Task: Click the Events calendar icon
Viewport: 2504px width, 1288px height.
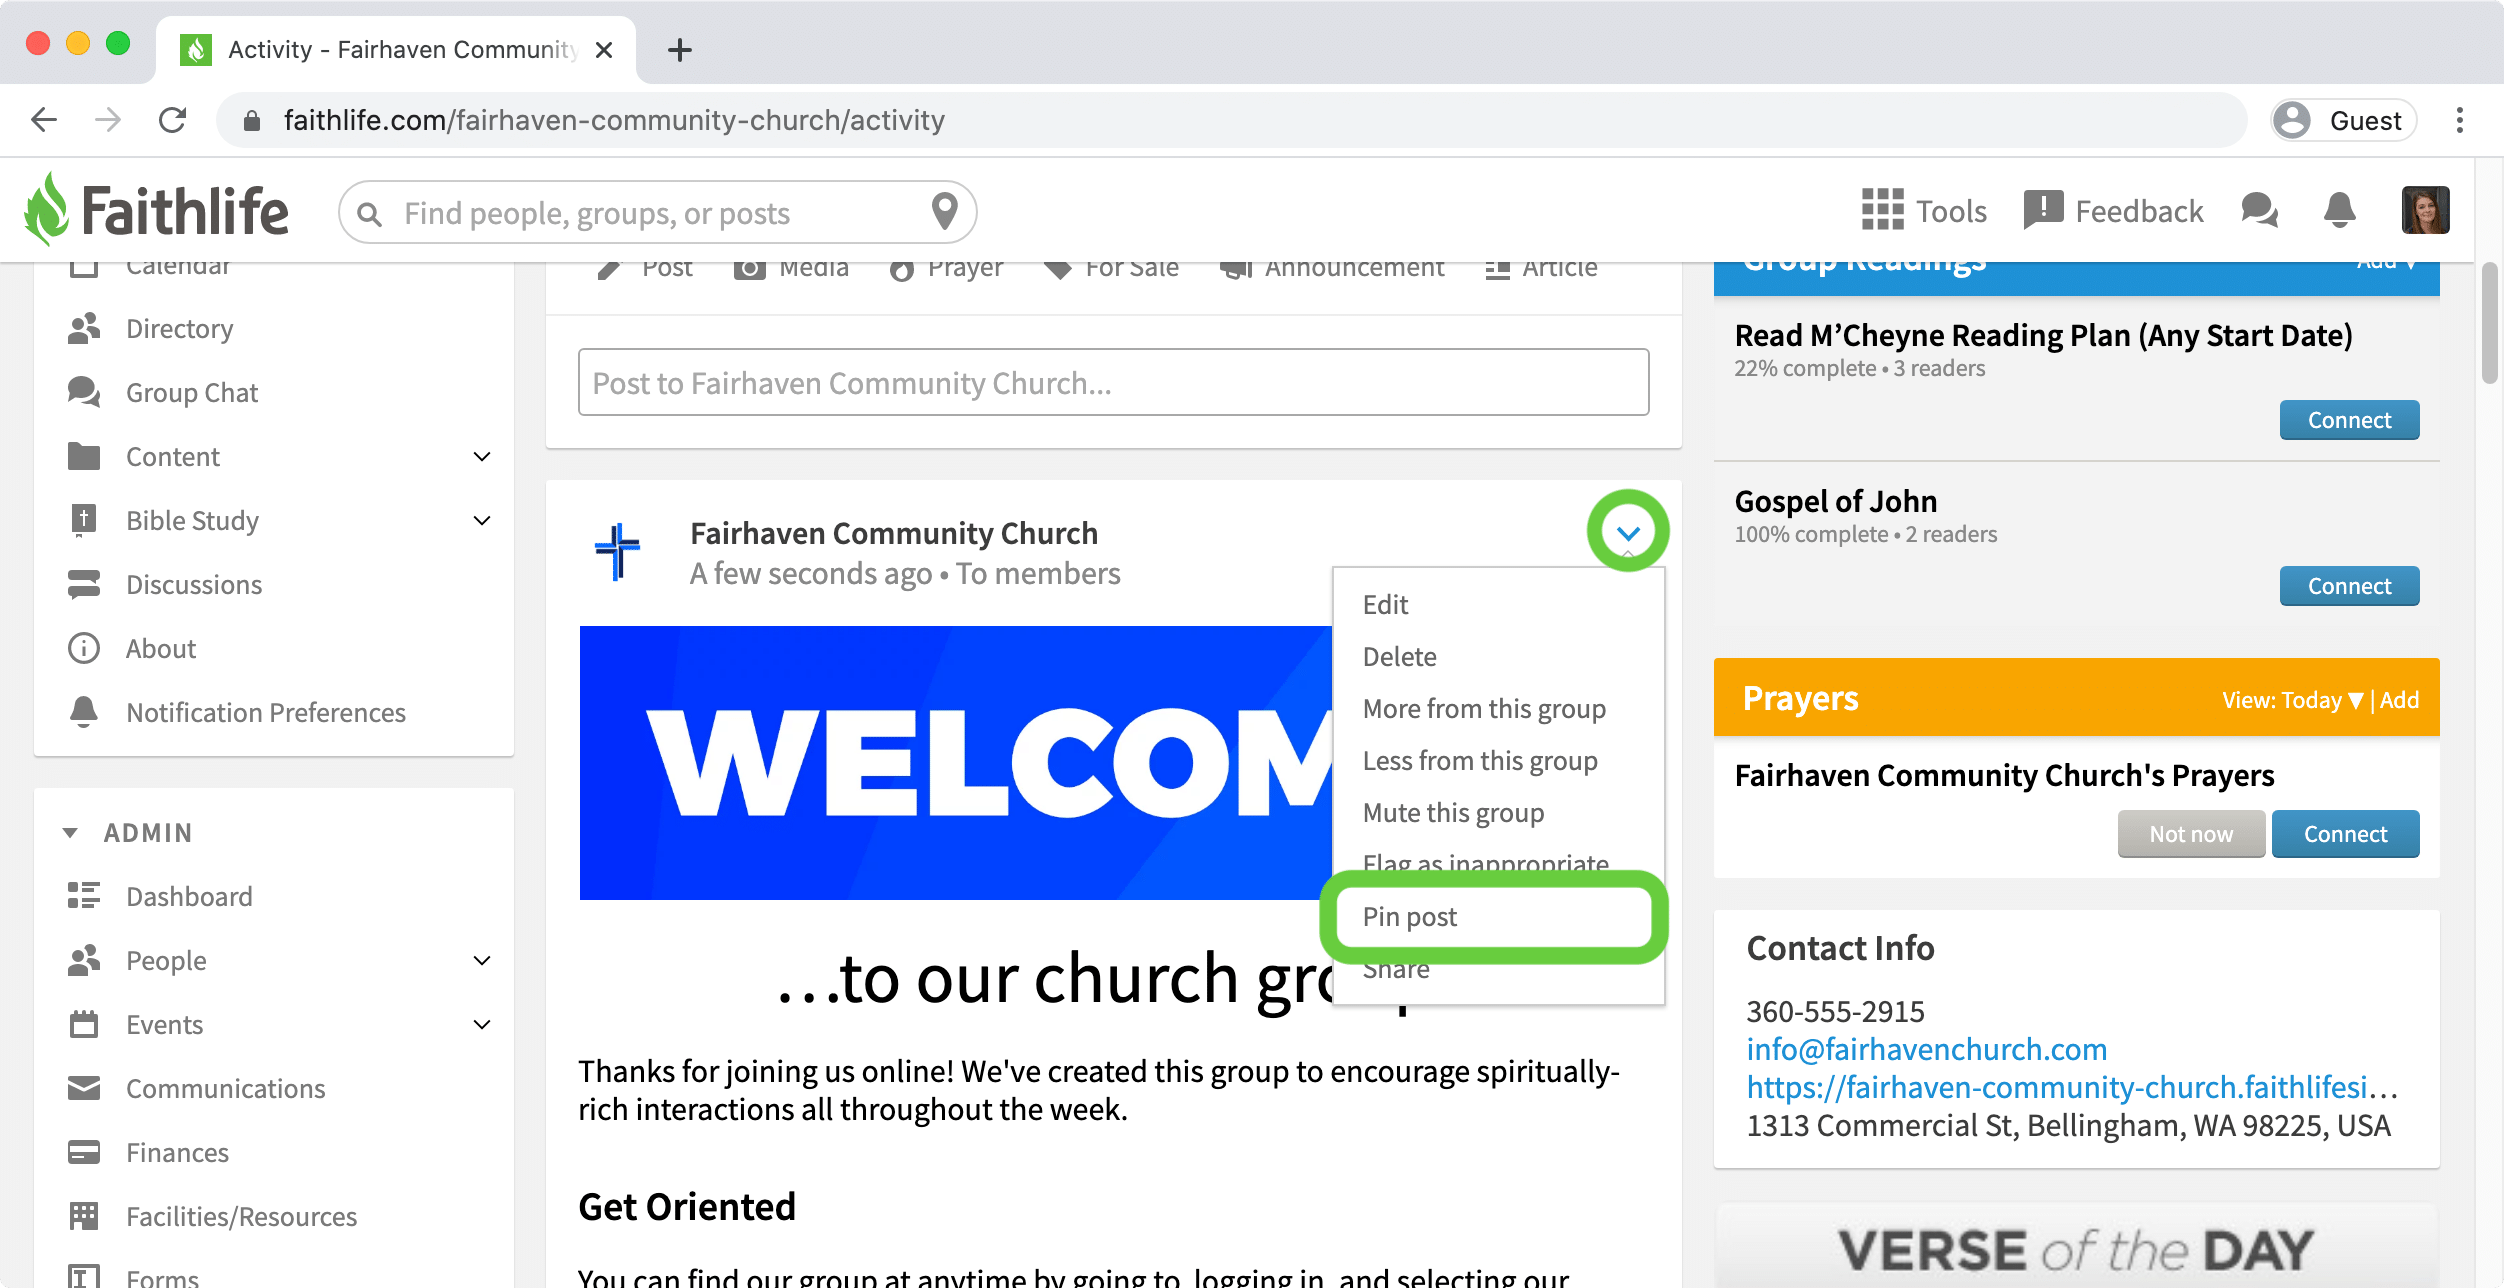Action: click(x=84, y=1024)
